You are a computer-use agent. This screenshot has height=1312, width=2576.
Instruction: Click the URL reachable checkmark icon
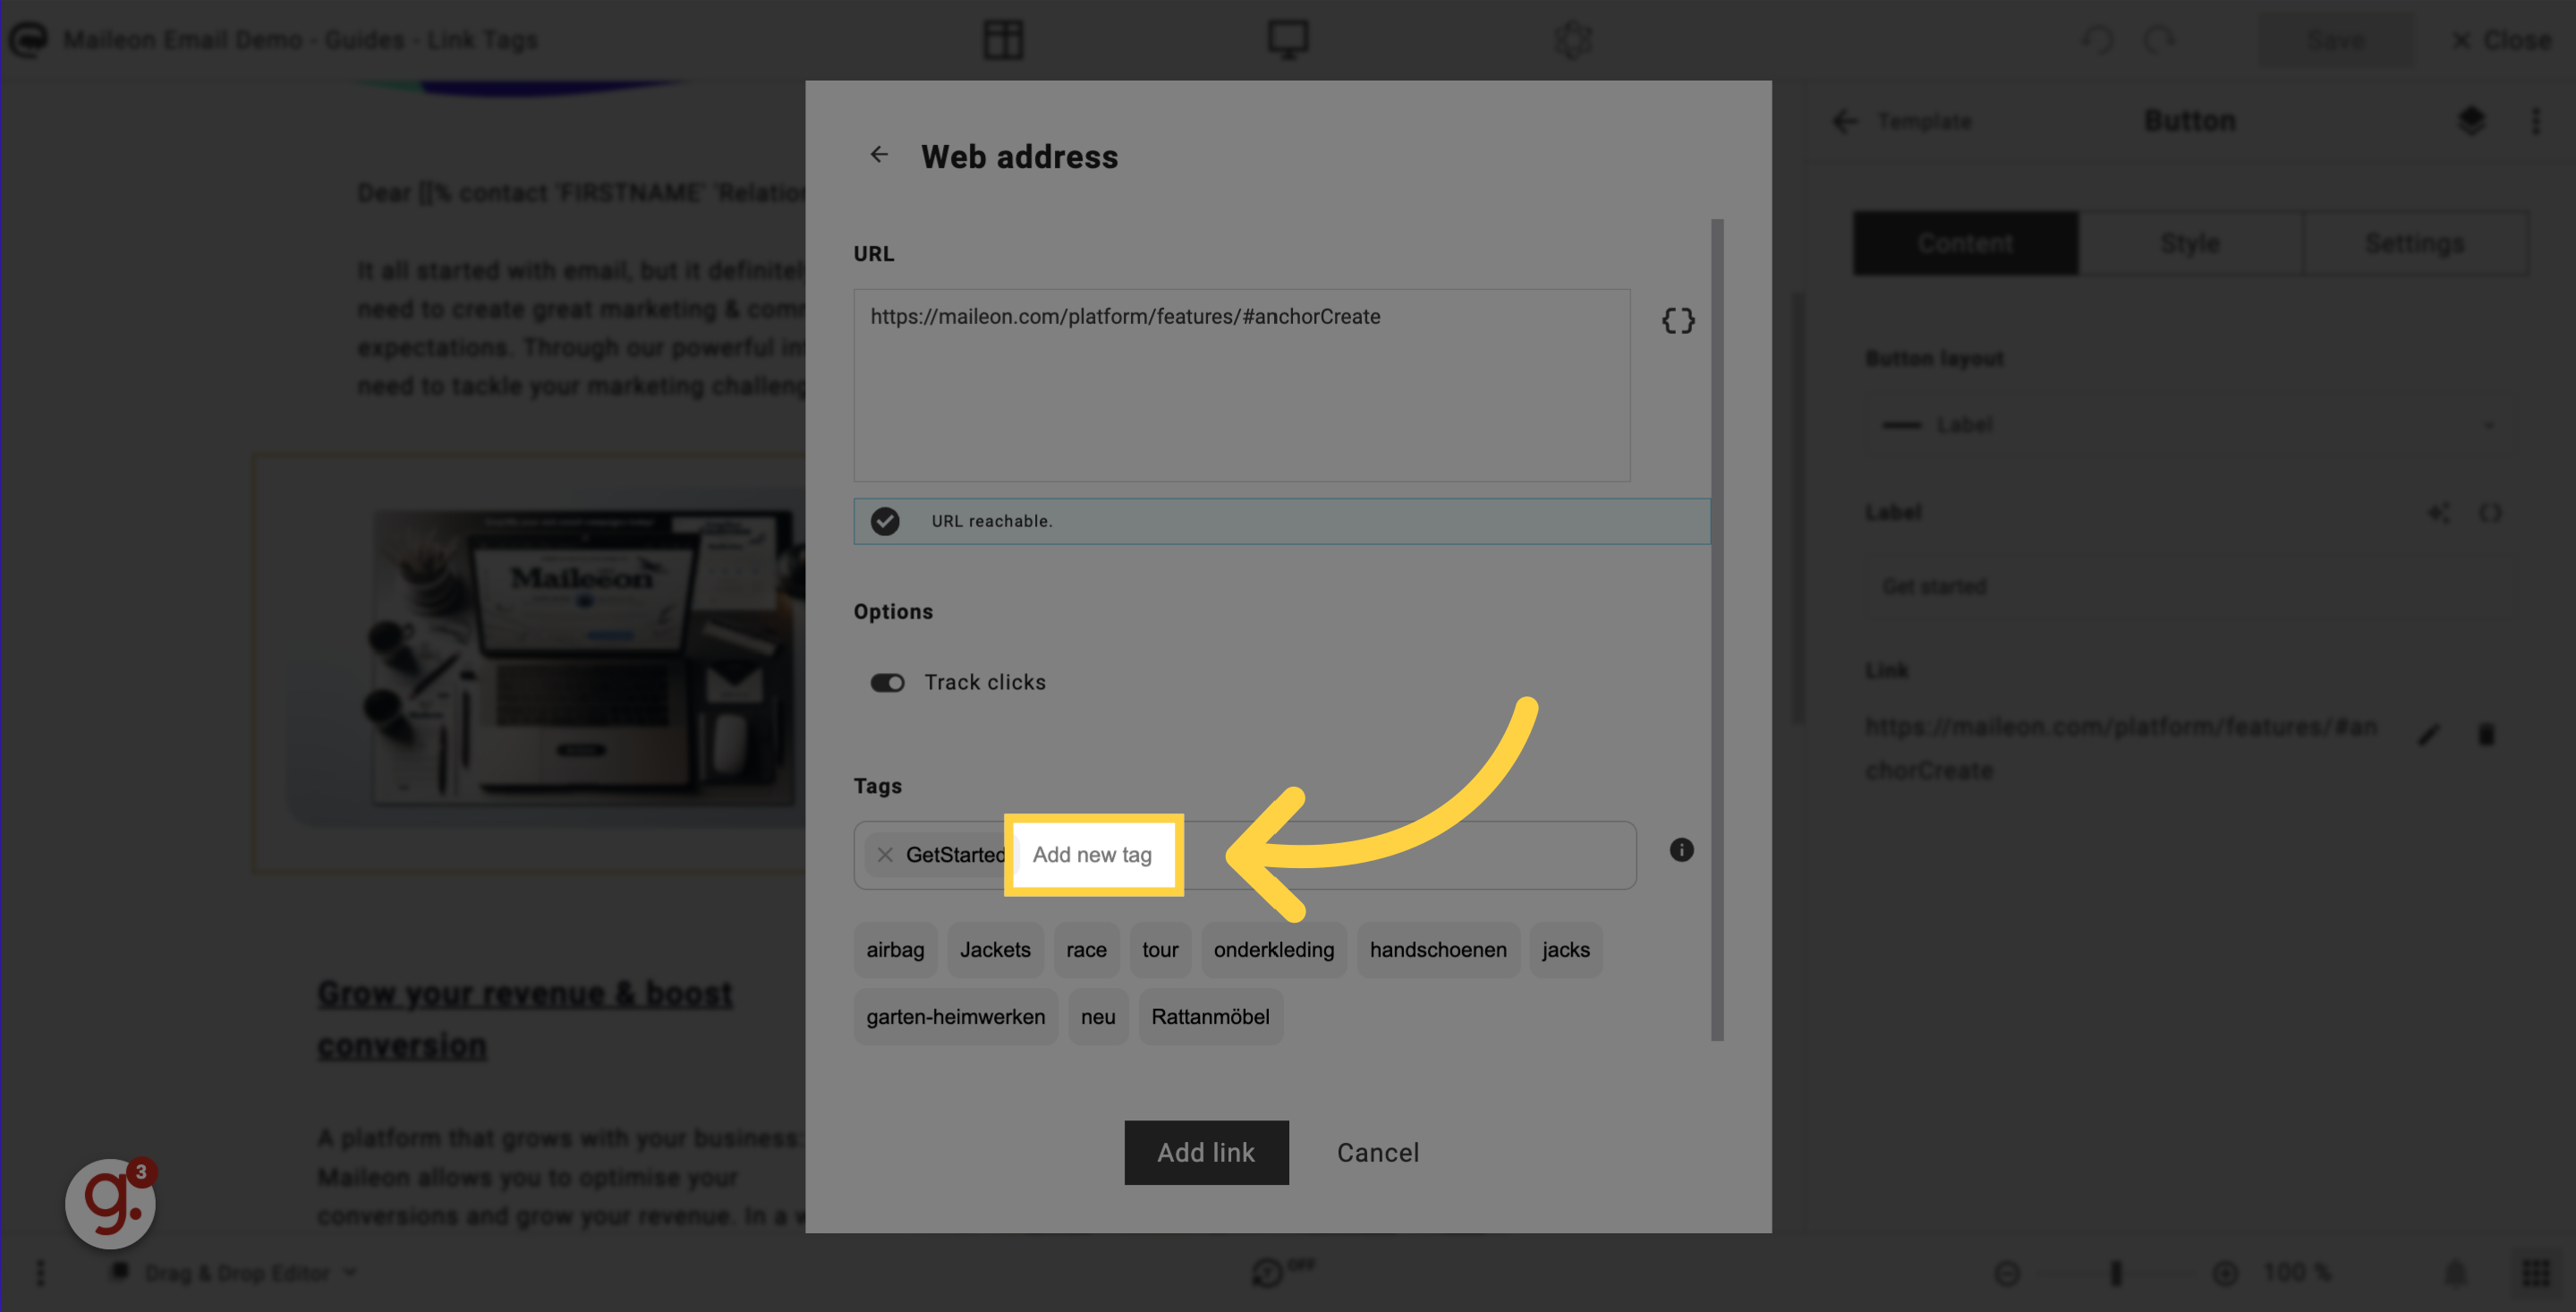click(887, 521)
